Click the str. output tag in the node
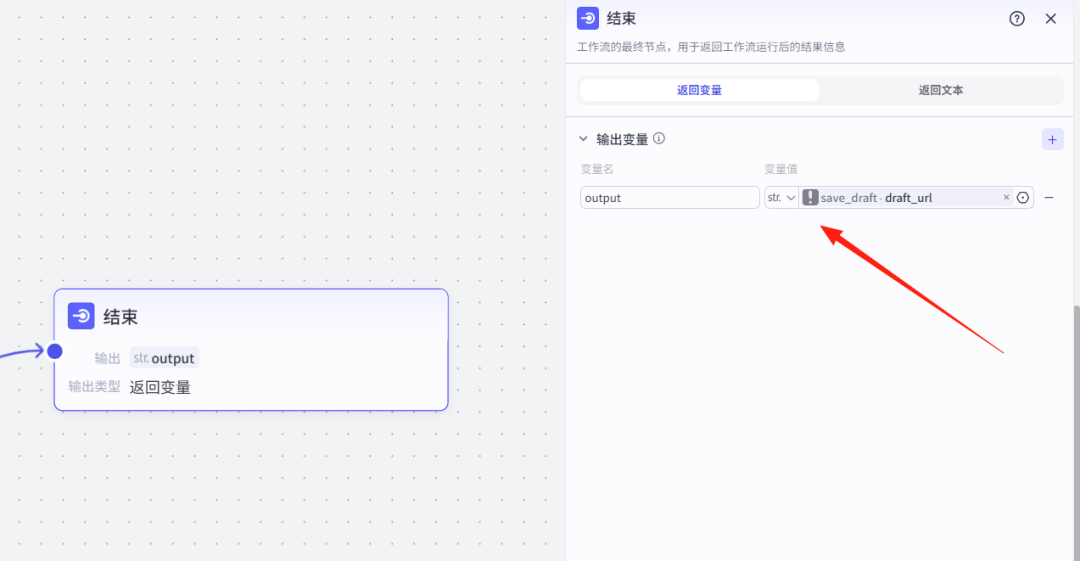This screenshot has height=561, width=1080. [164, 358]
